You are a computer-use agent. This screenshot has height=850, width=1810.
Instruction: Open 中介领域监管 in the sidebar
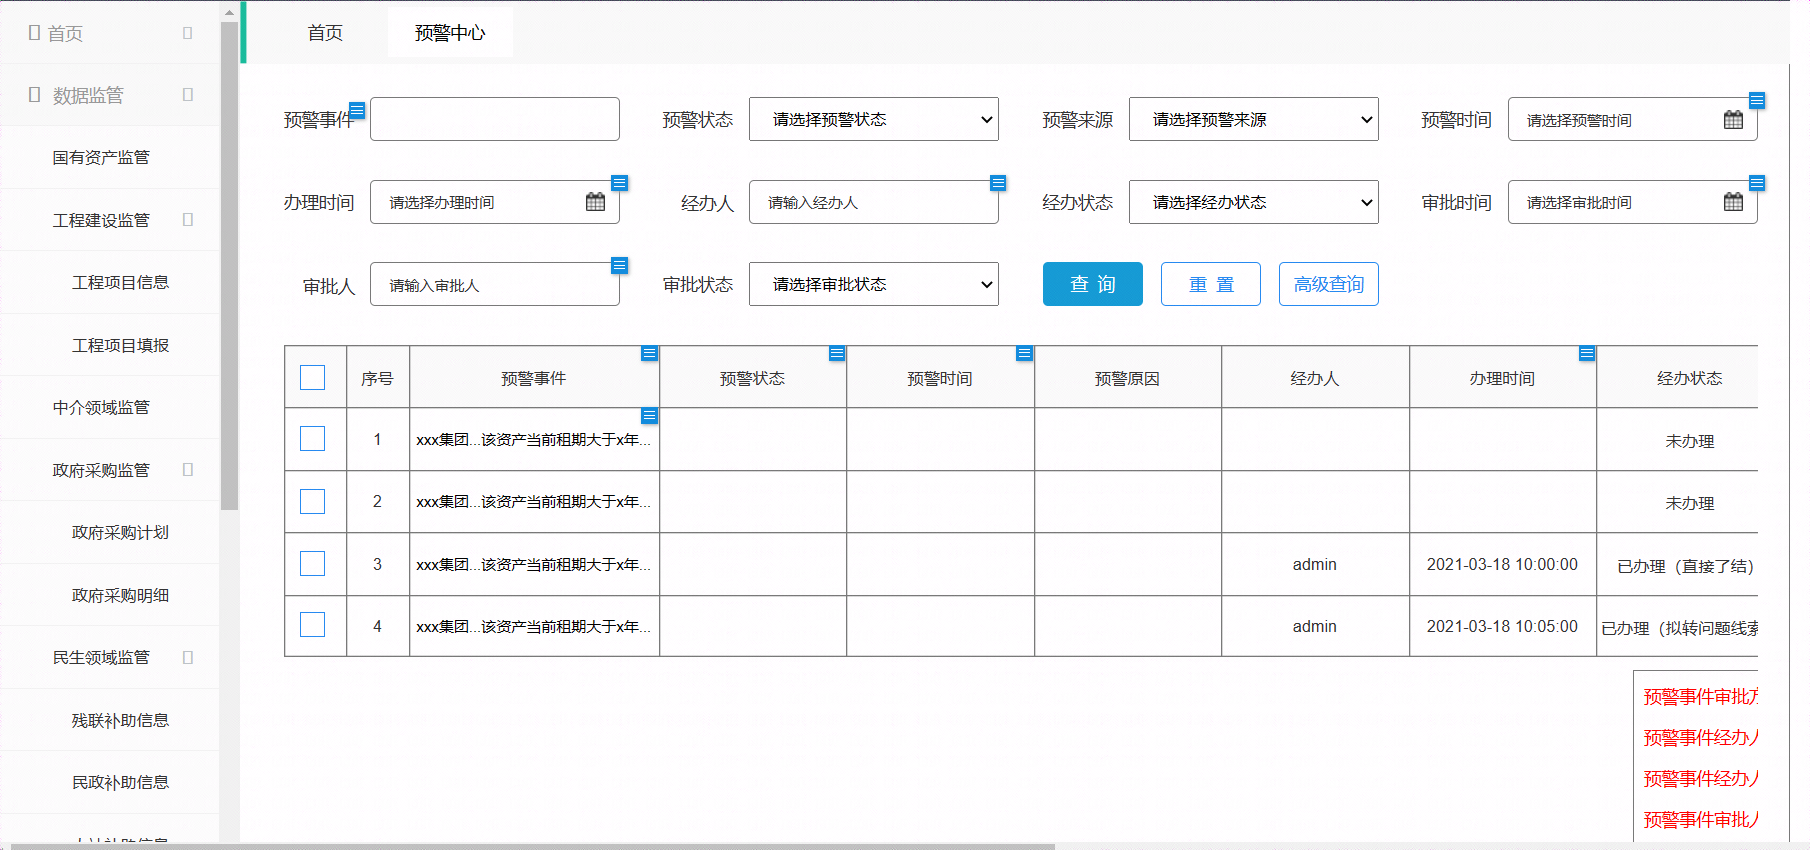coord(101,407)
